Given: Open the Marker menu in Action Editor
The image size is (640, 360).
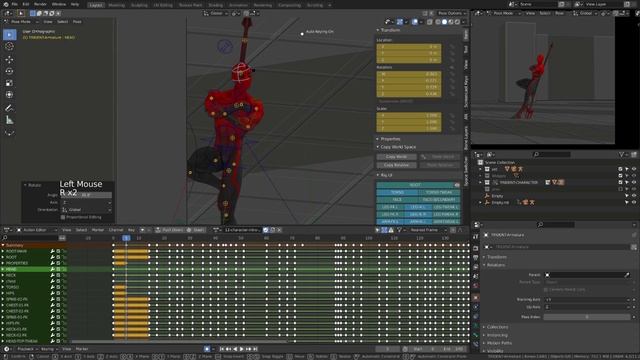Looking at the screenshot, I should [98, 230].
